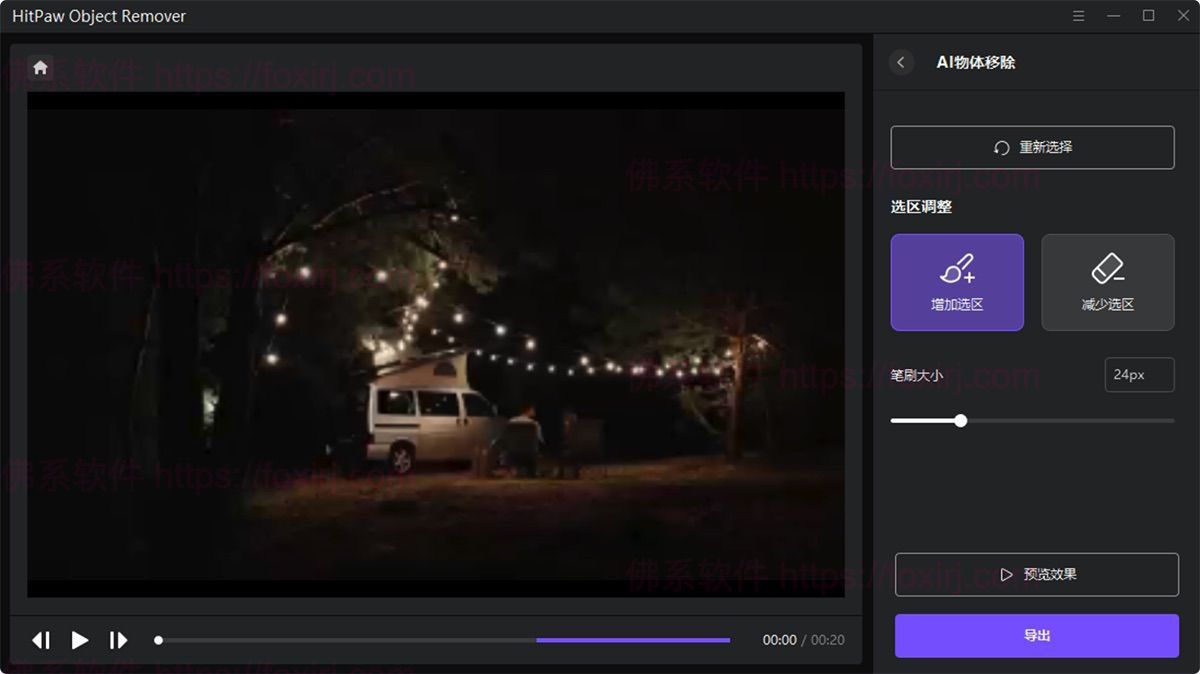The image size is (1200, 674).
Task: Click 预览效果 to preview the result
Action: pos(1035,574)
